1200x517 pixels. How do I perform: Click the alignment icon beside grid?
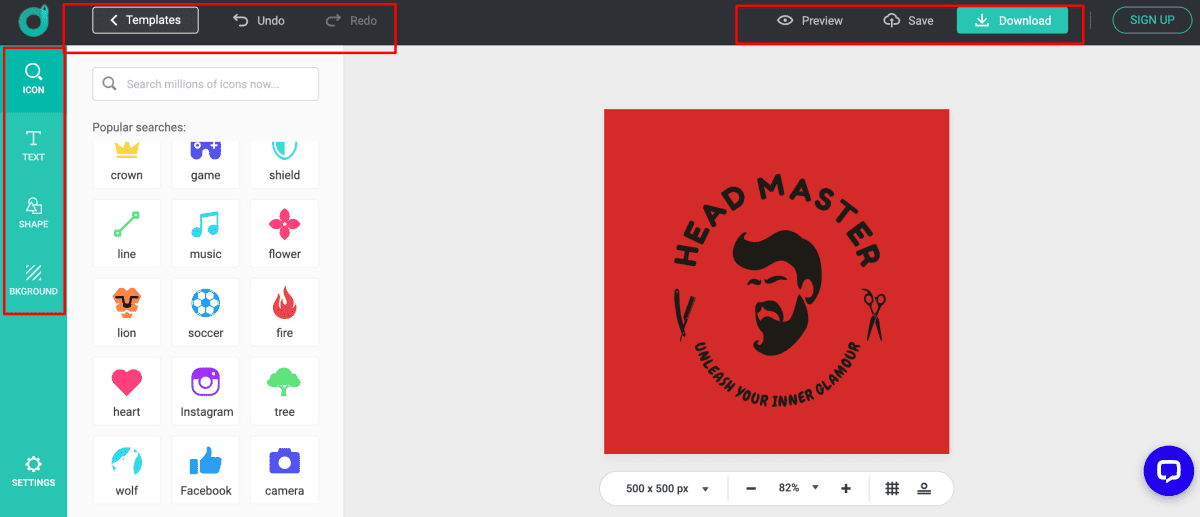point(924,488)
